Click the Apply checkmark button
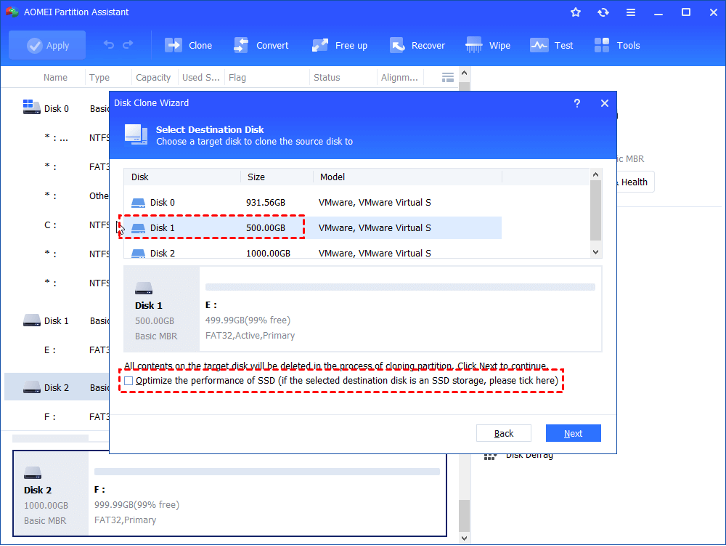The width and height of the screenshot is (726, 546). [x=47, y=45]
